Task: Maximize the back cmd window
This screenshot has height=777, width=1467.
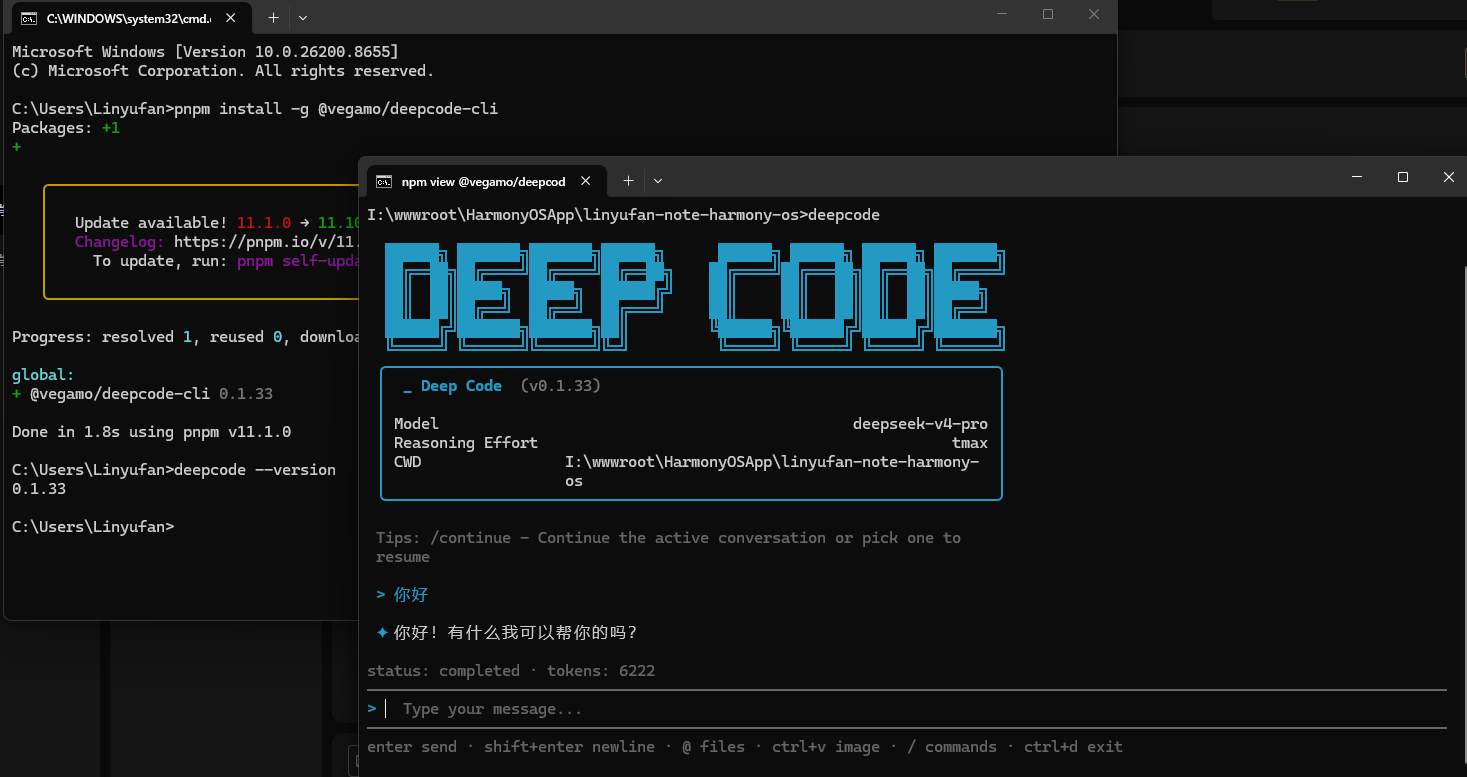Action: 1048,14
